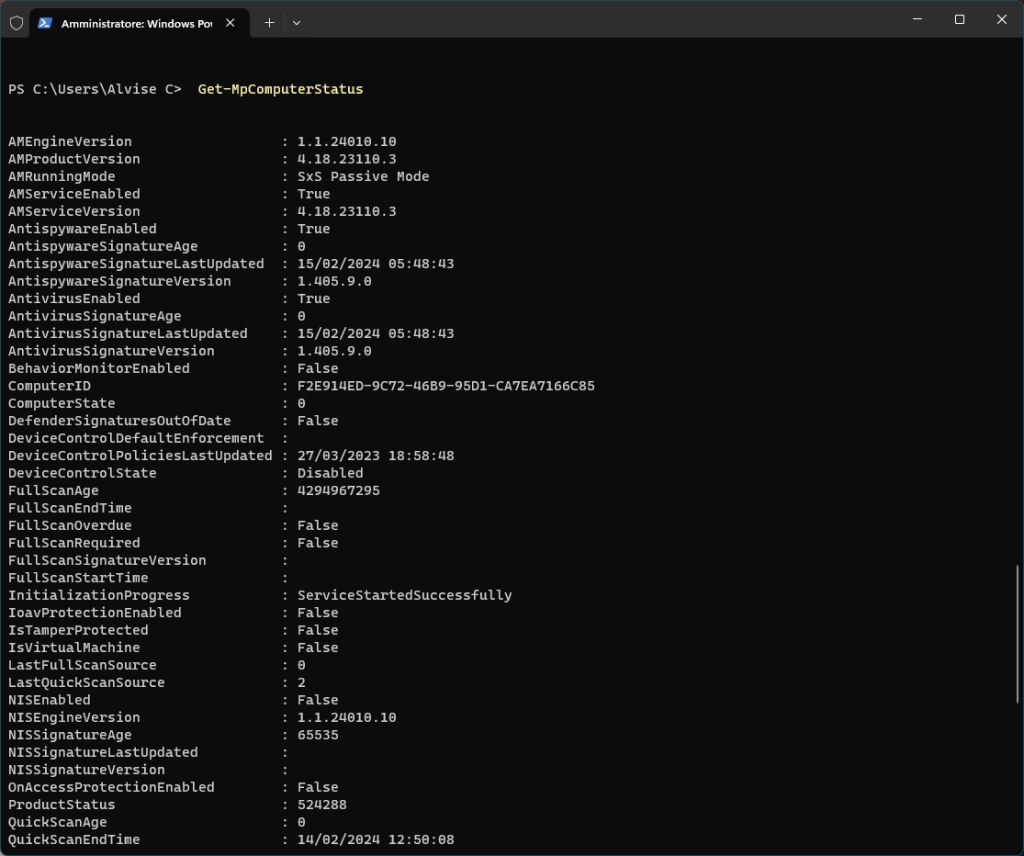Click the FullScanAge value 4294967295
This screenshot has width=1024, height=856.
click(x=338, y=491)
